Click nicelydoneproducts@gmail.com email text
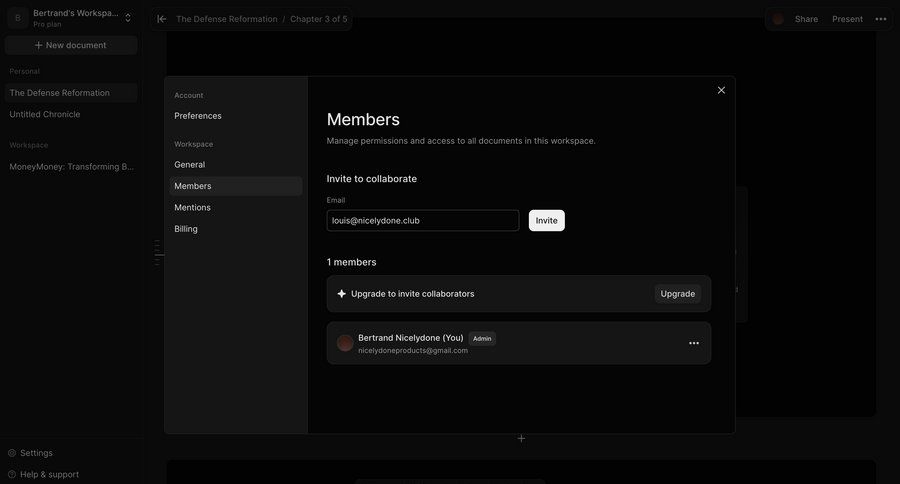 point(413,350)
